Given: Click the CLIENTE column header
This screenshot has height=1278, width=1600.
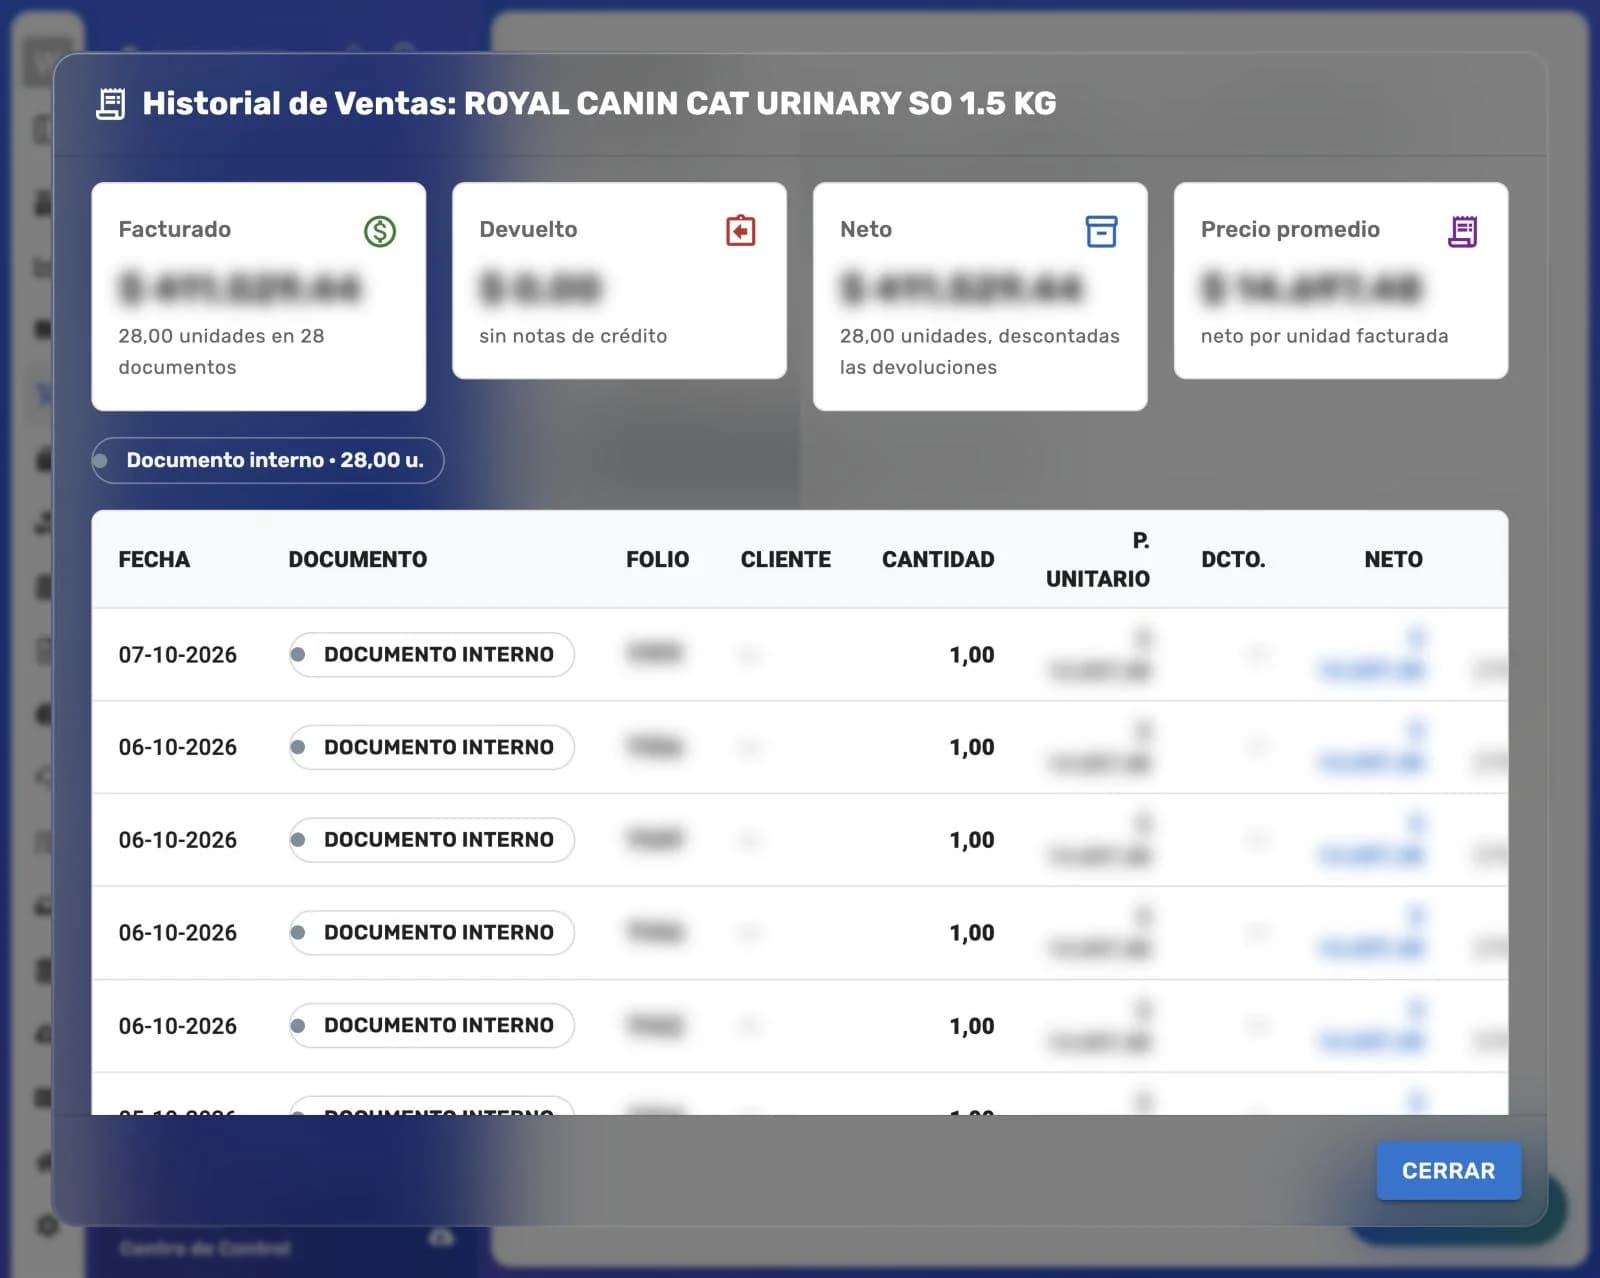Looking at the screenshot, I should tap(785, 559).
